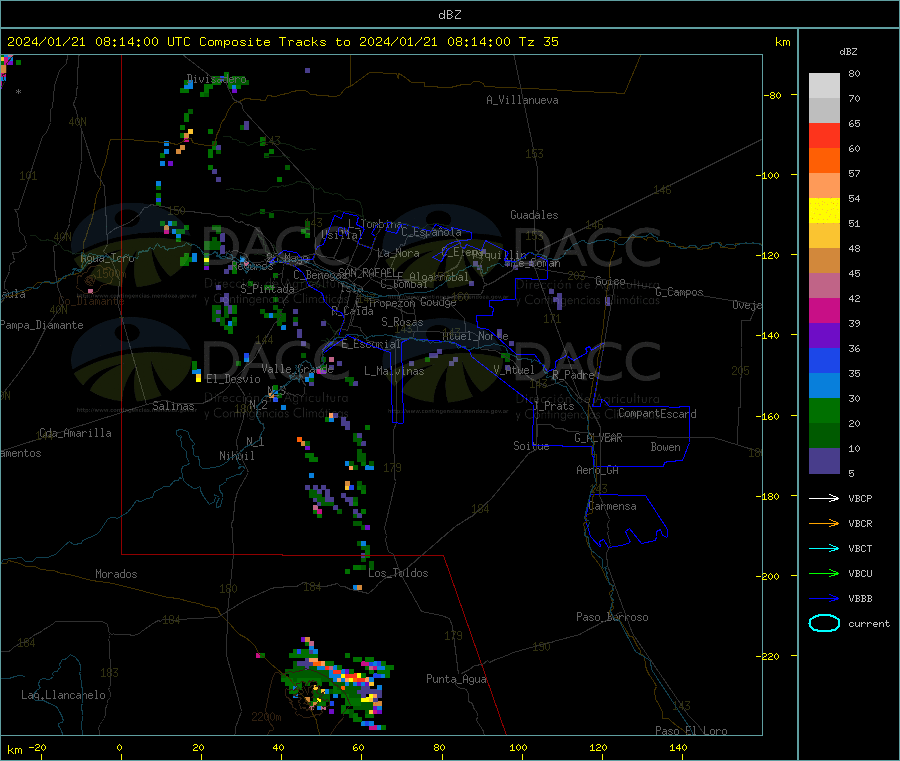The height and width of the screenshot is (761, 900).
Task: Click the Lag.Llancanelo location label
Action: click(63, 695)
